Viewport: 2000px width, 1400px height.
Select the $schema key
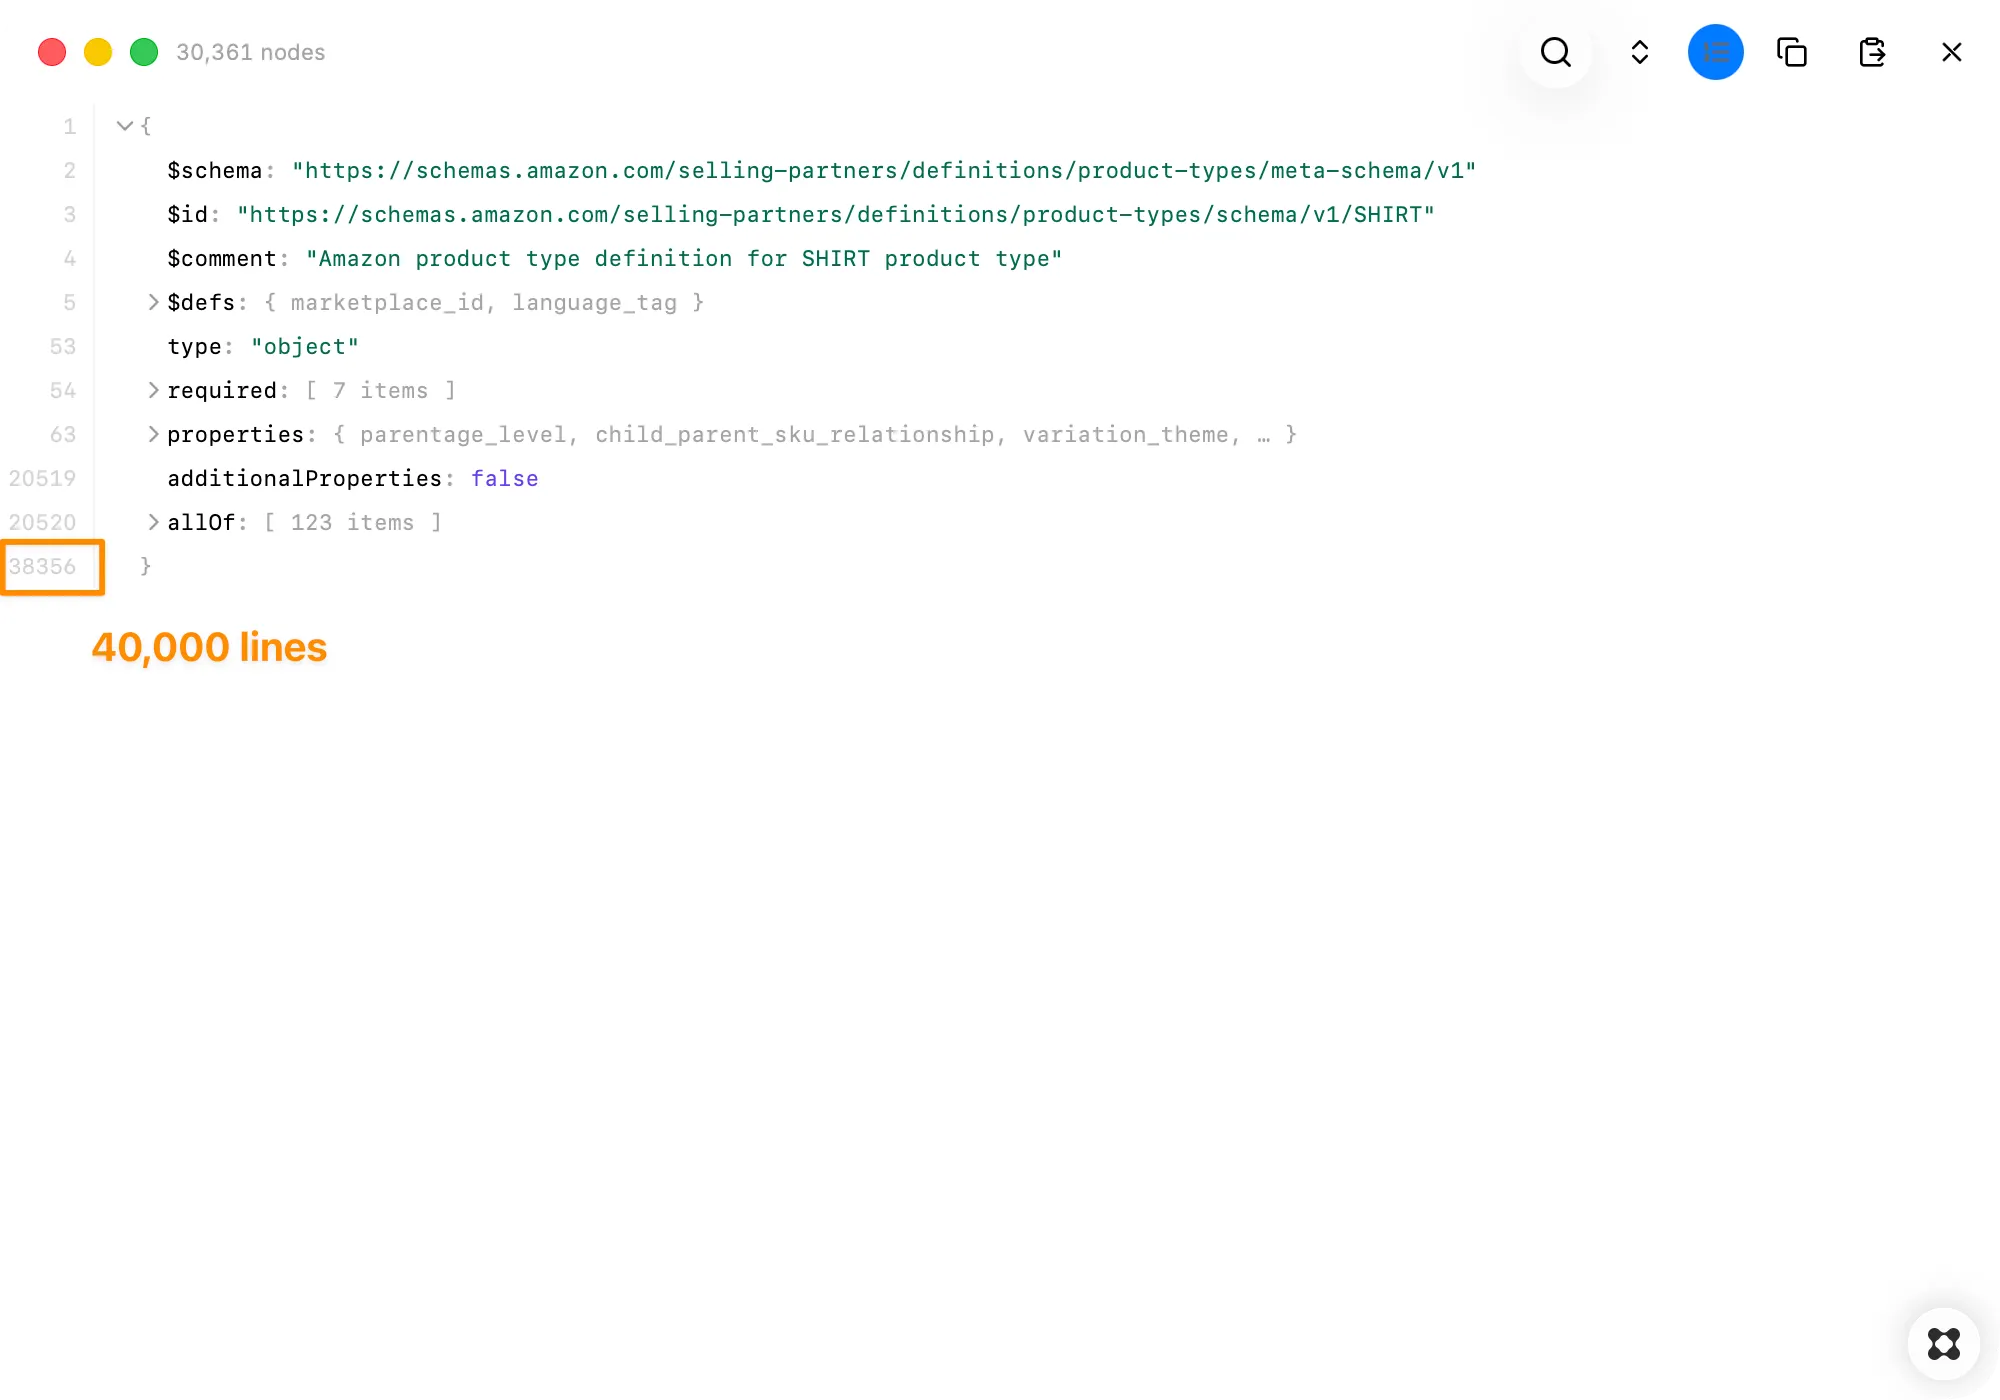tap(214, 171)
